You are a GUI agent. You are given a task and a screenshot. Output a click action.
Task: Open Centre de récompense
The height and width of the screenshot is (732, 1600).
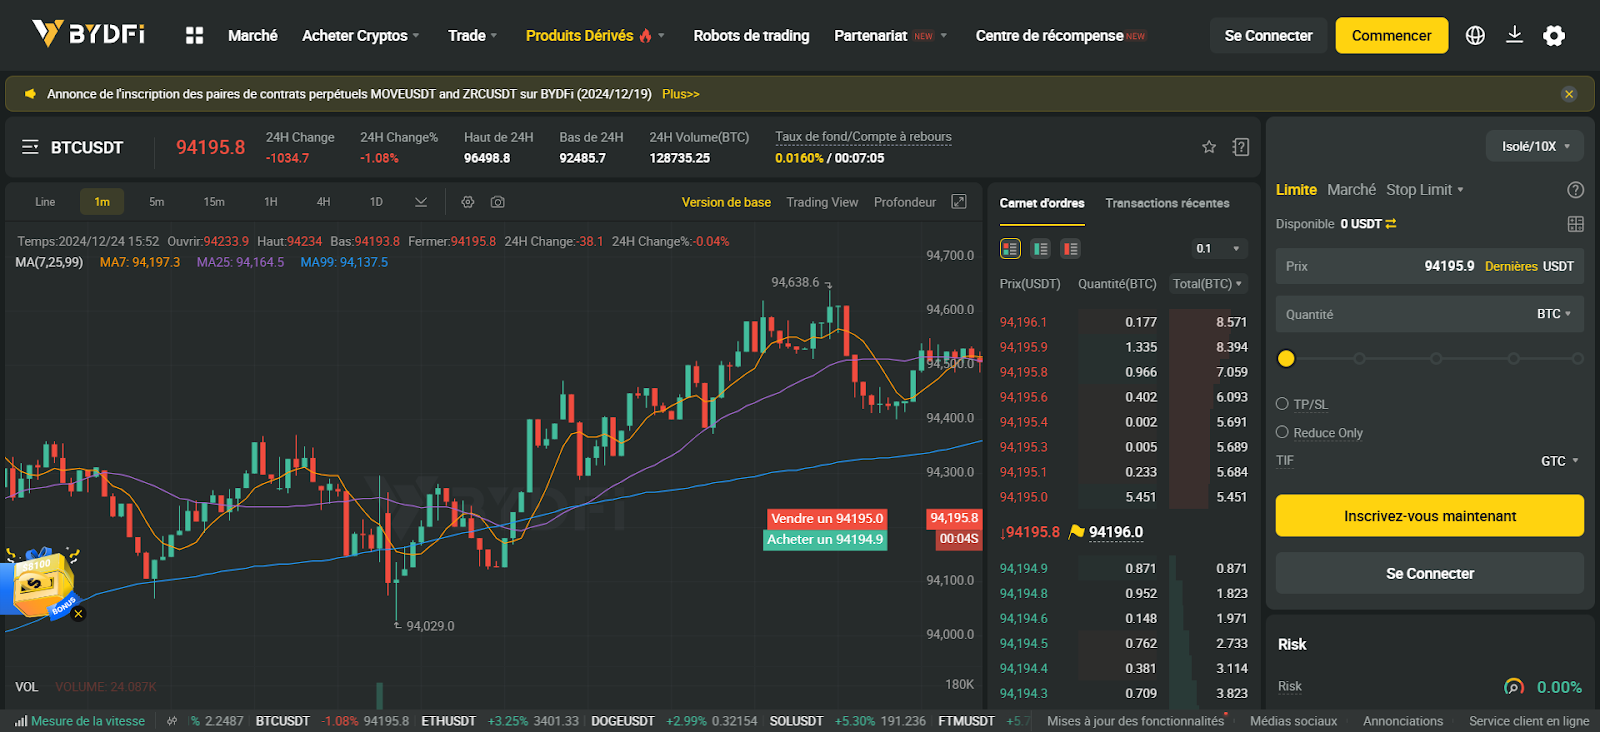1060,36
